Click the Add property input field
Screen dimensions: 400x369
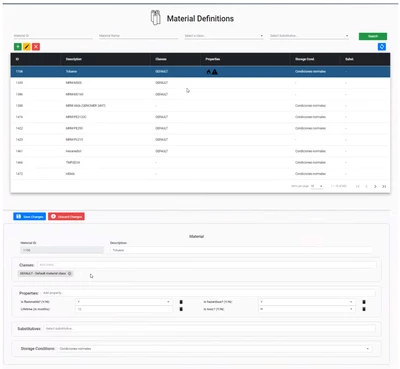(x=208, y=293)
